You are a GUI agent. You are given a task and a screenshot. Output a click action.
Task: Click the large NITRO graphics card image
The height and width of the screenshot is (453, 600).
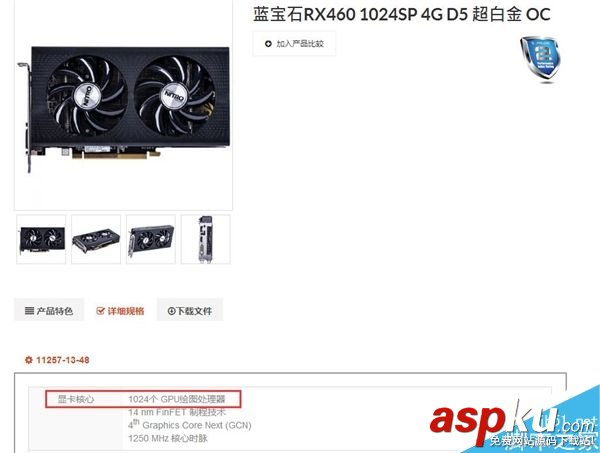coord(123,109)
